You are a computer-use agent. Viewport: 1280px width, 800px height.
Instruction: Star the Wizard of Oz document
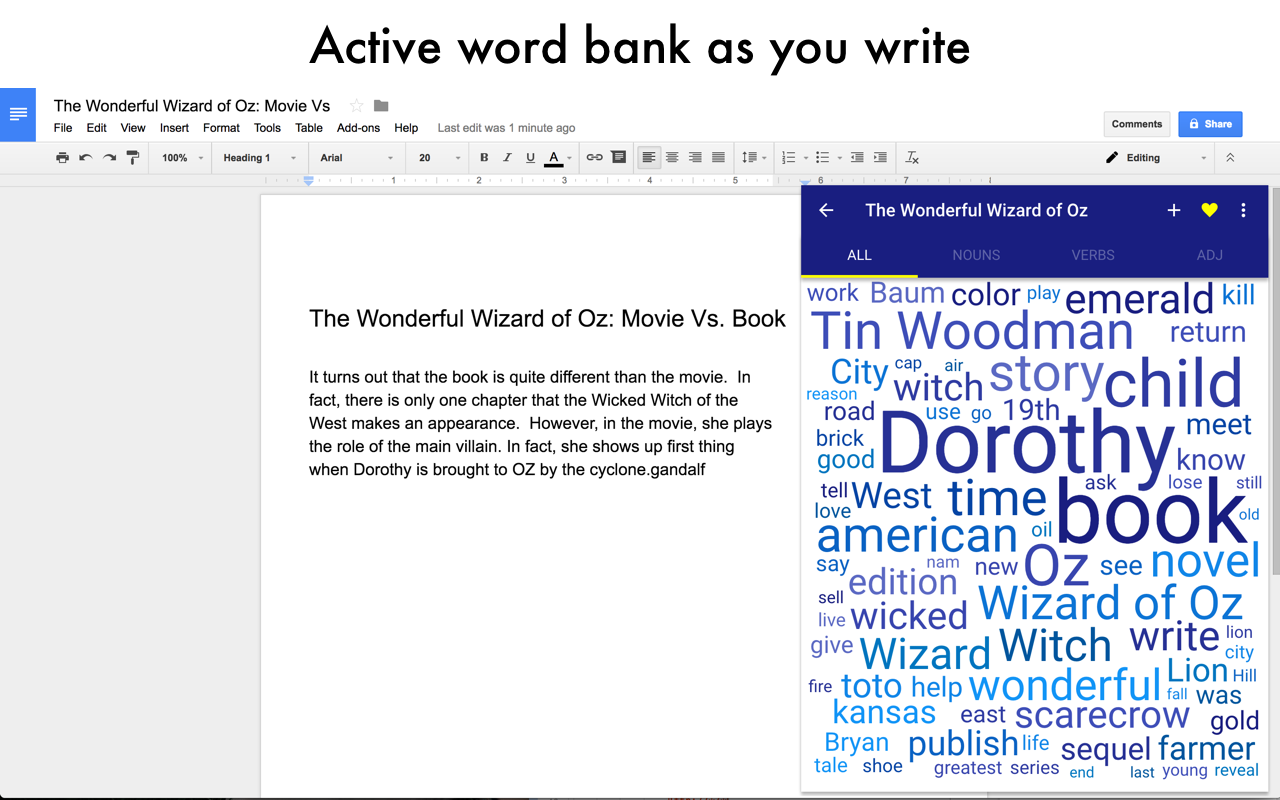point(355,104)
